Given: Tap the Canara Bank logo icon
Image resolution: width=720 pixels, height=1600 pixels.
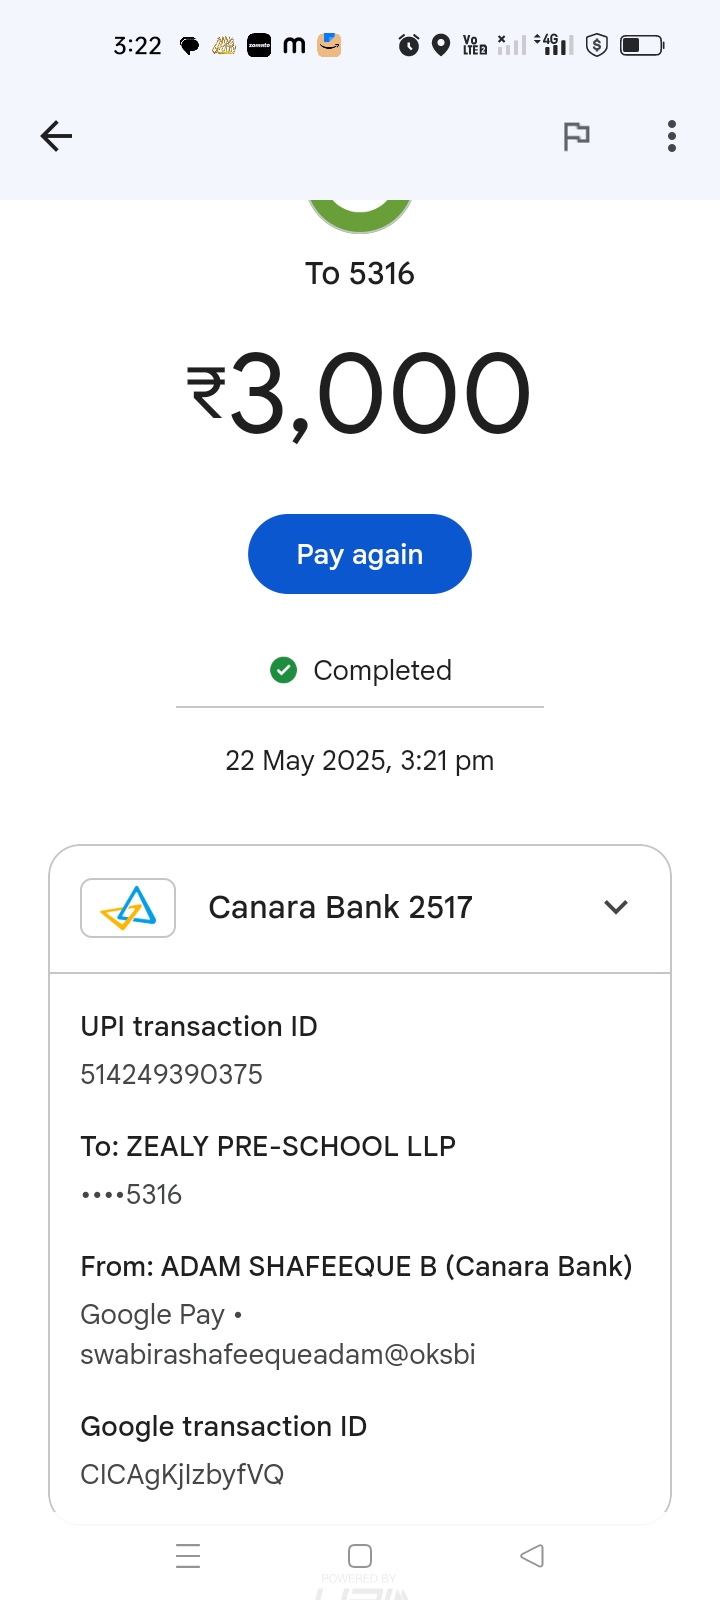Looking at the screenshot, I should click(x=128, y=908).
